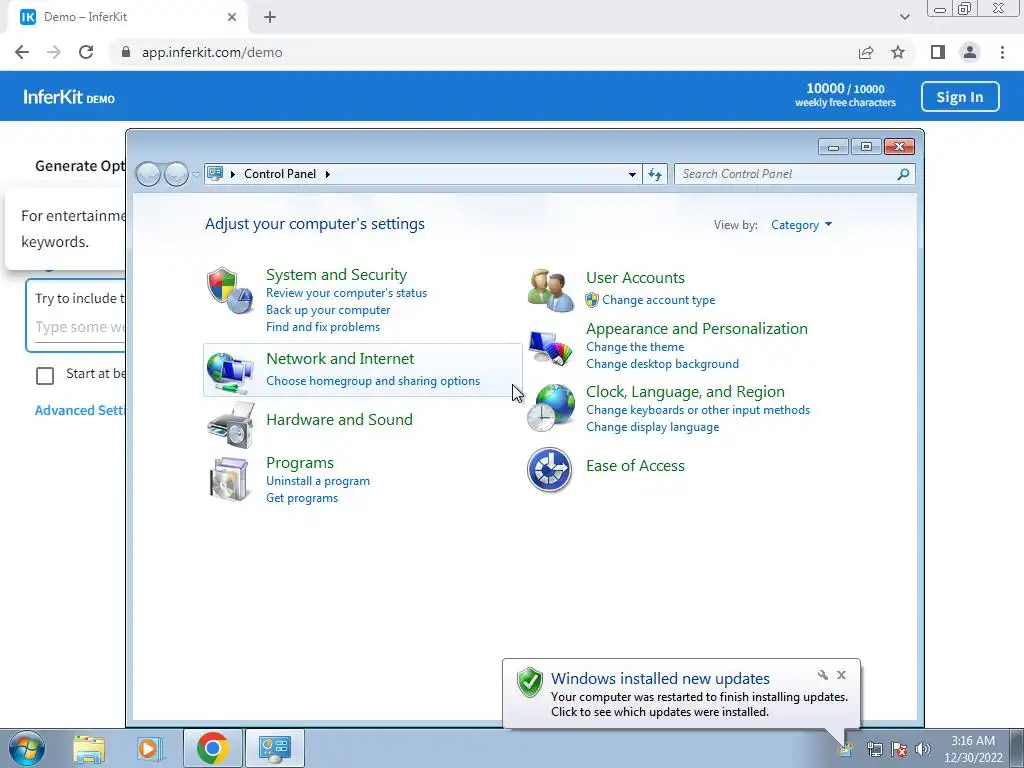Open the Ease of Access icon

tap(549, 470)
